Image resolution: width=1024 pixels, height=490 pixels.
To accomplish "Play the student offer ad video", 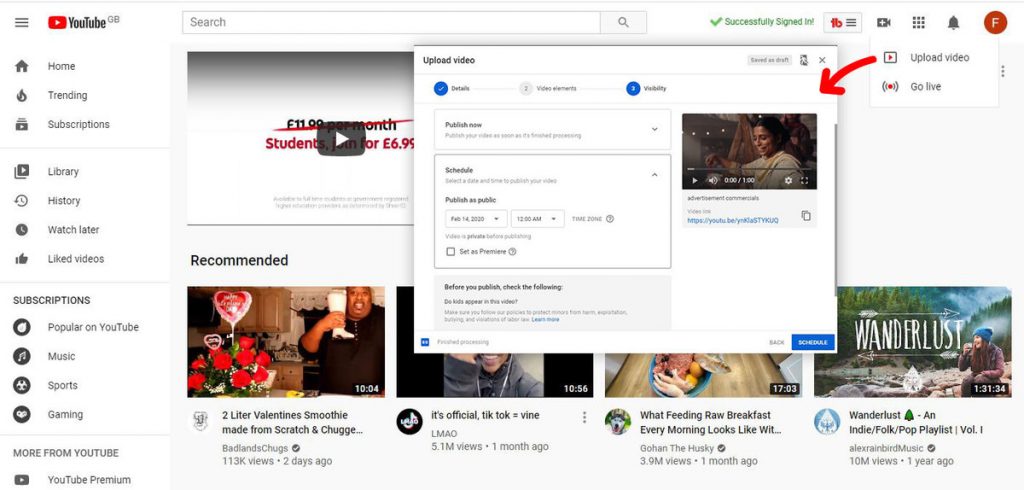I will 341,139.
